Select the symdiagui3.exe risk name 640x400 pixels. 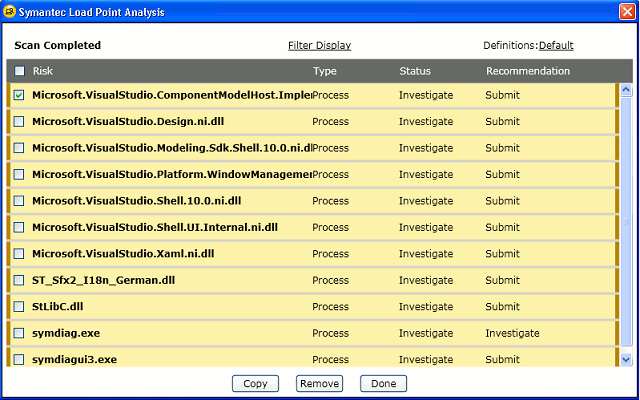[x=75, y=360]
